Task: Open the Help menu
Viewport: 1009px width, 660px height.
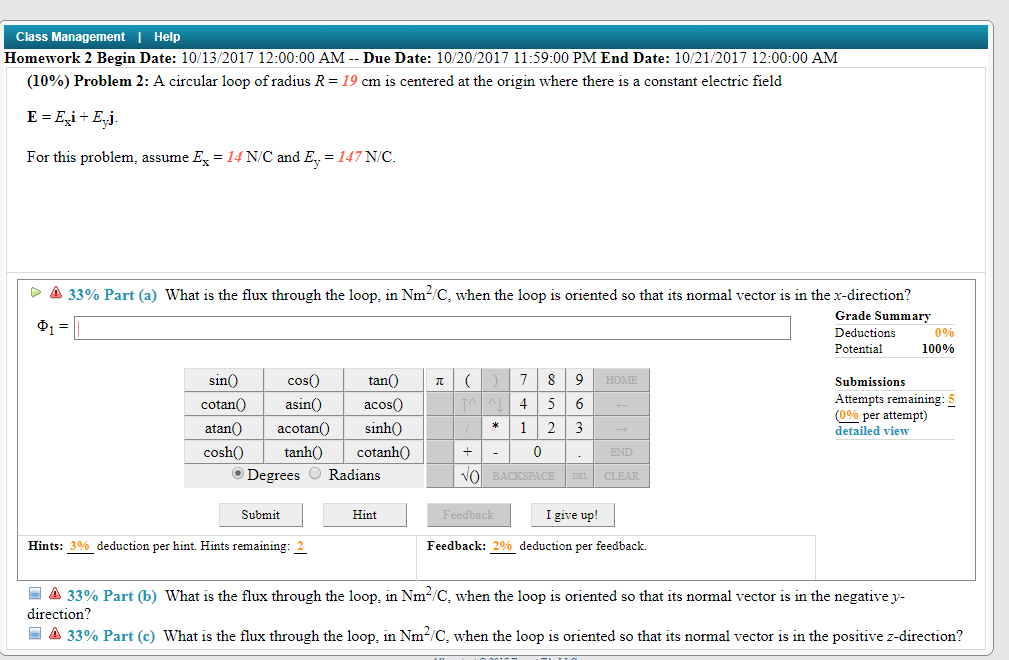Action: [166, 36]
